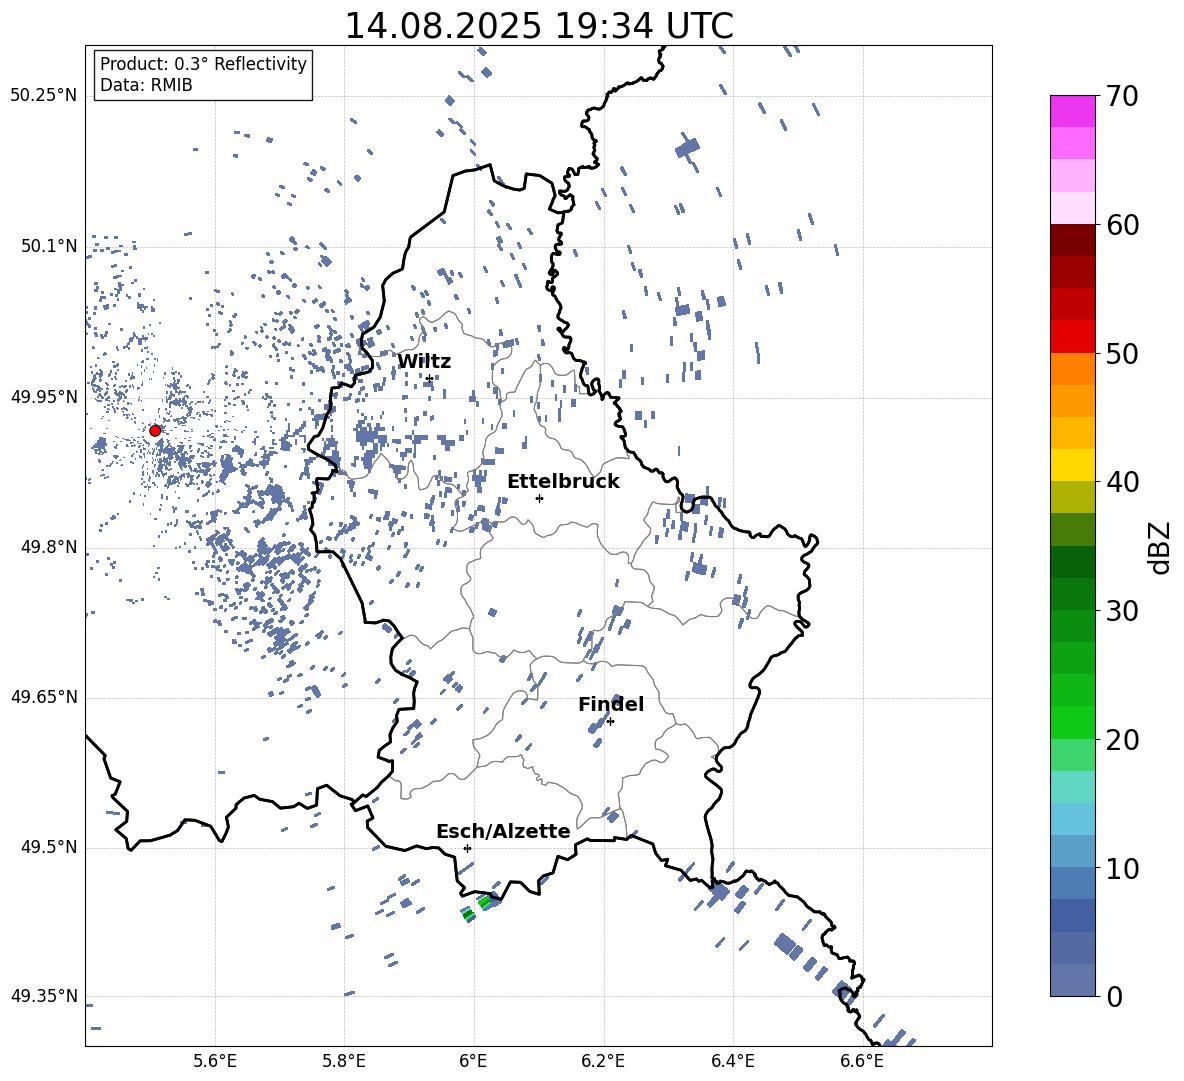Click the 60 tick on colorbar

pos(1121,224)
